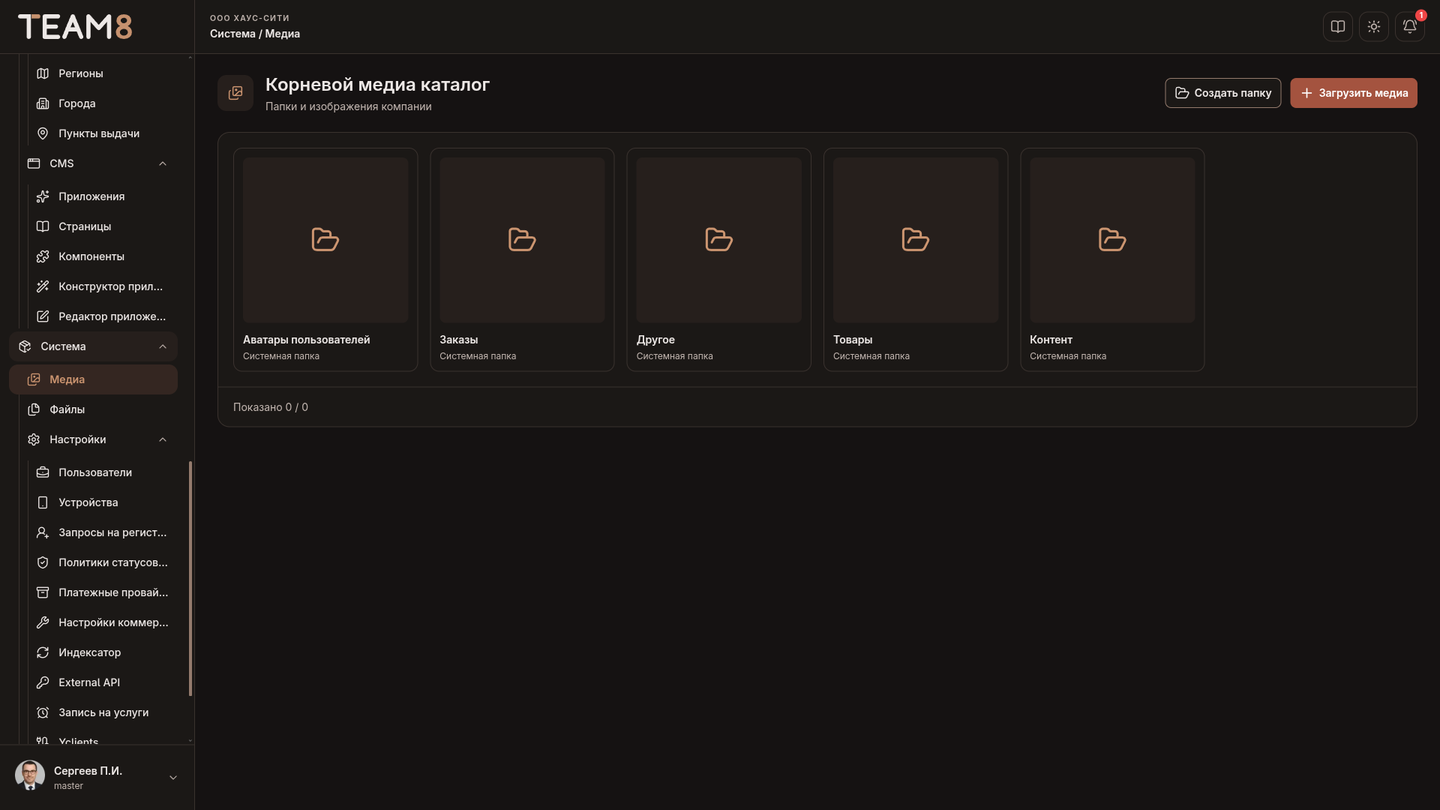Open the Товары folder thumbnail
This screenshot has height=810, width=1440.
tap(916, 240)
